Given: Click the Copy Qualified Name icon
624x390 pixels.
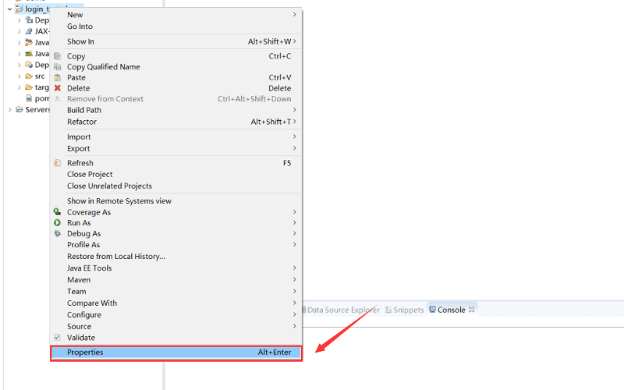Looking at the screenshot, I should click(57, 66).
